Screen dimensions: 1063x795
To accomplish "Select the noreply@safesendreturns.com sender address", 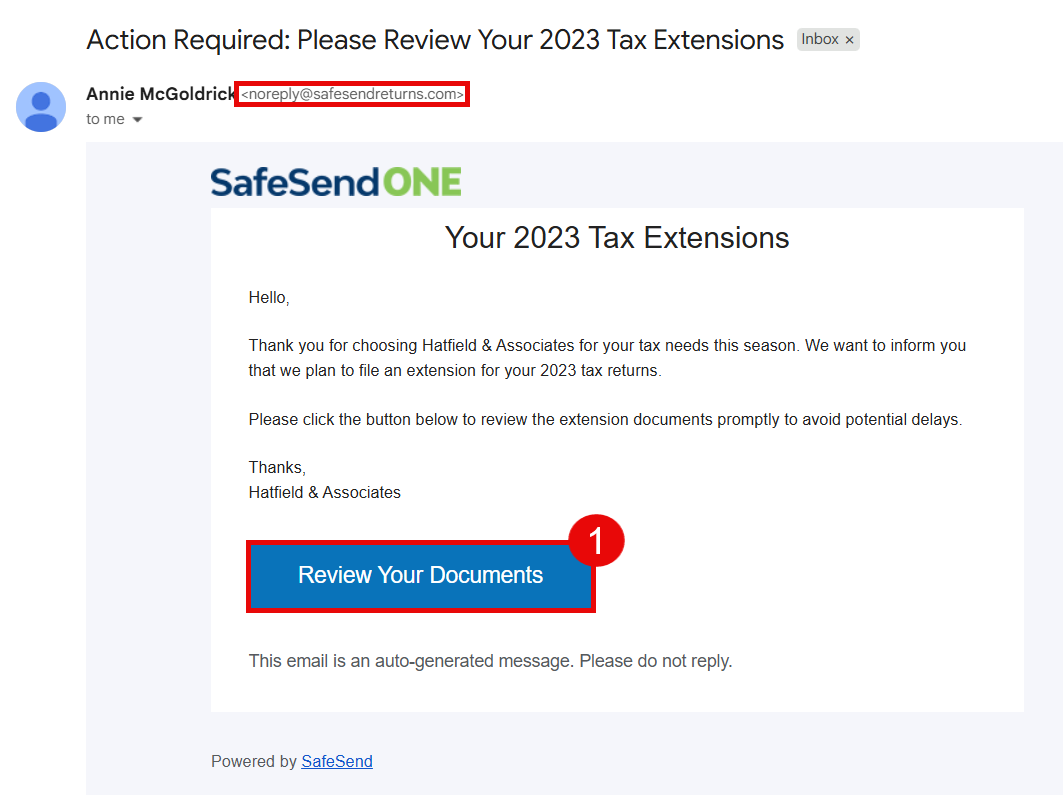I will (x=352, y=95).
